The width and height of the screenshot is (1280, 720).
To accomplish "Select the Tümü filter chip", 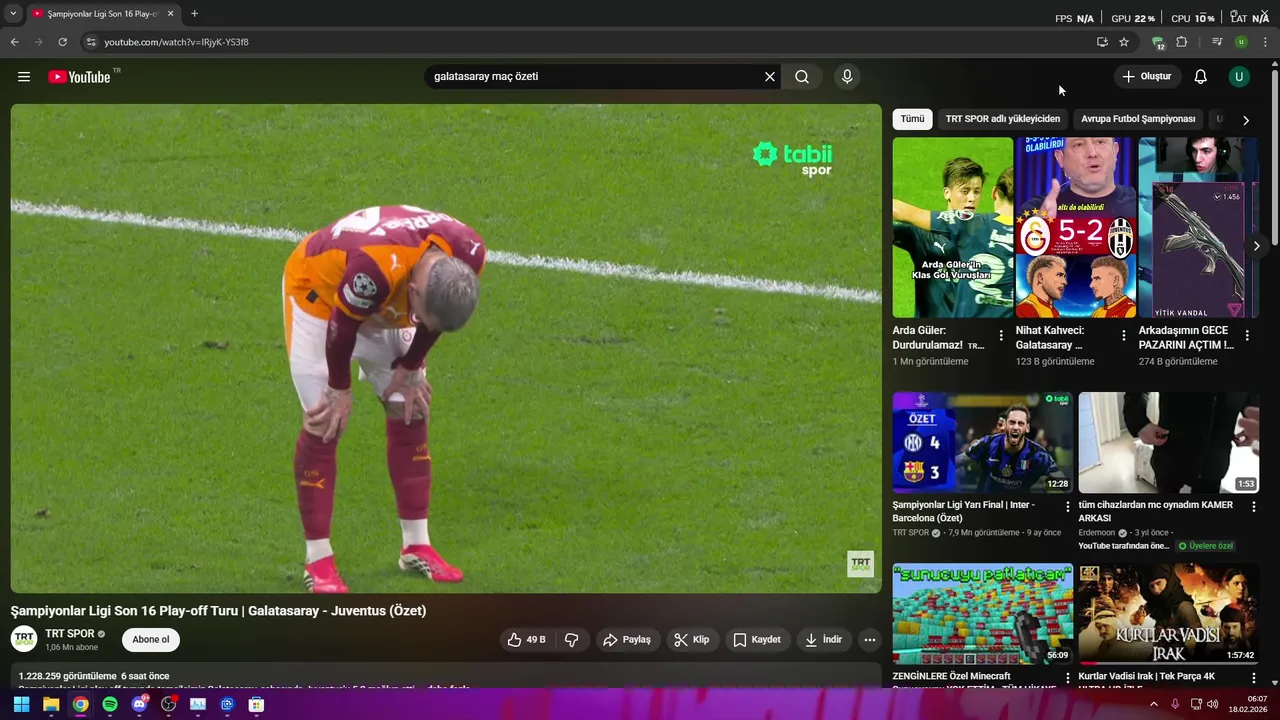I will click(x=912, y=119).
